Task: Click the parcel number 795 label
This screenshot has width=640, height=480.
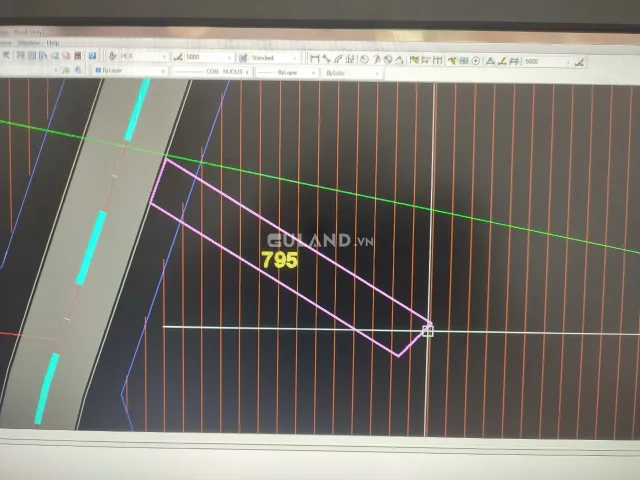Action: click(x=280, y=260)
